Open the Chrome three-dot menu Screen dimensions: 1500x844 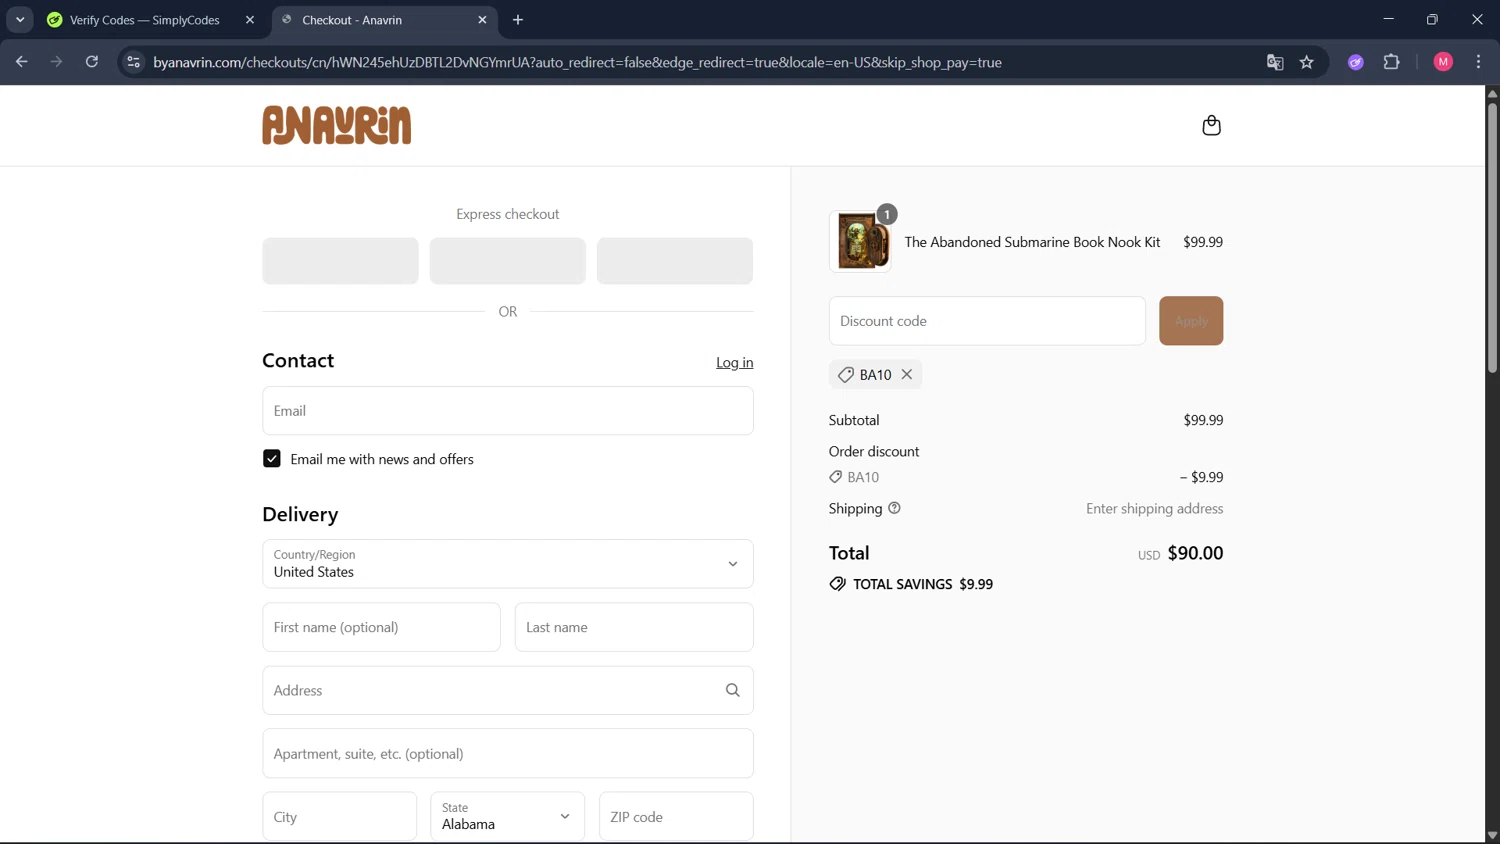point(1478,62)
